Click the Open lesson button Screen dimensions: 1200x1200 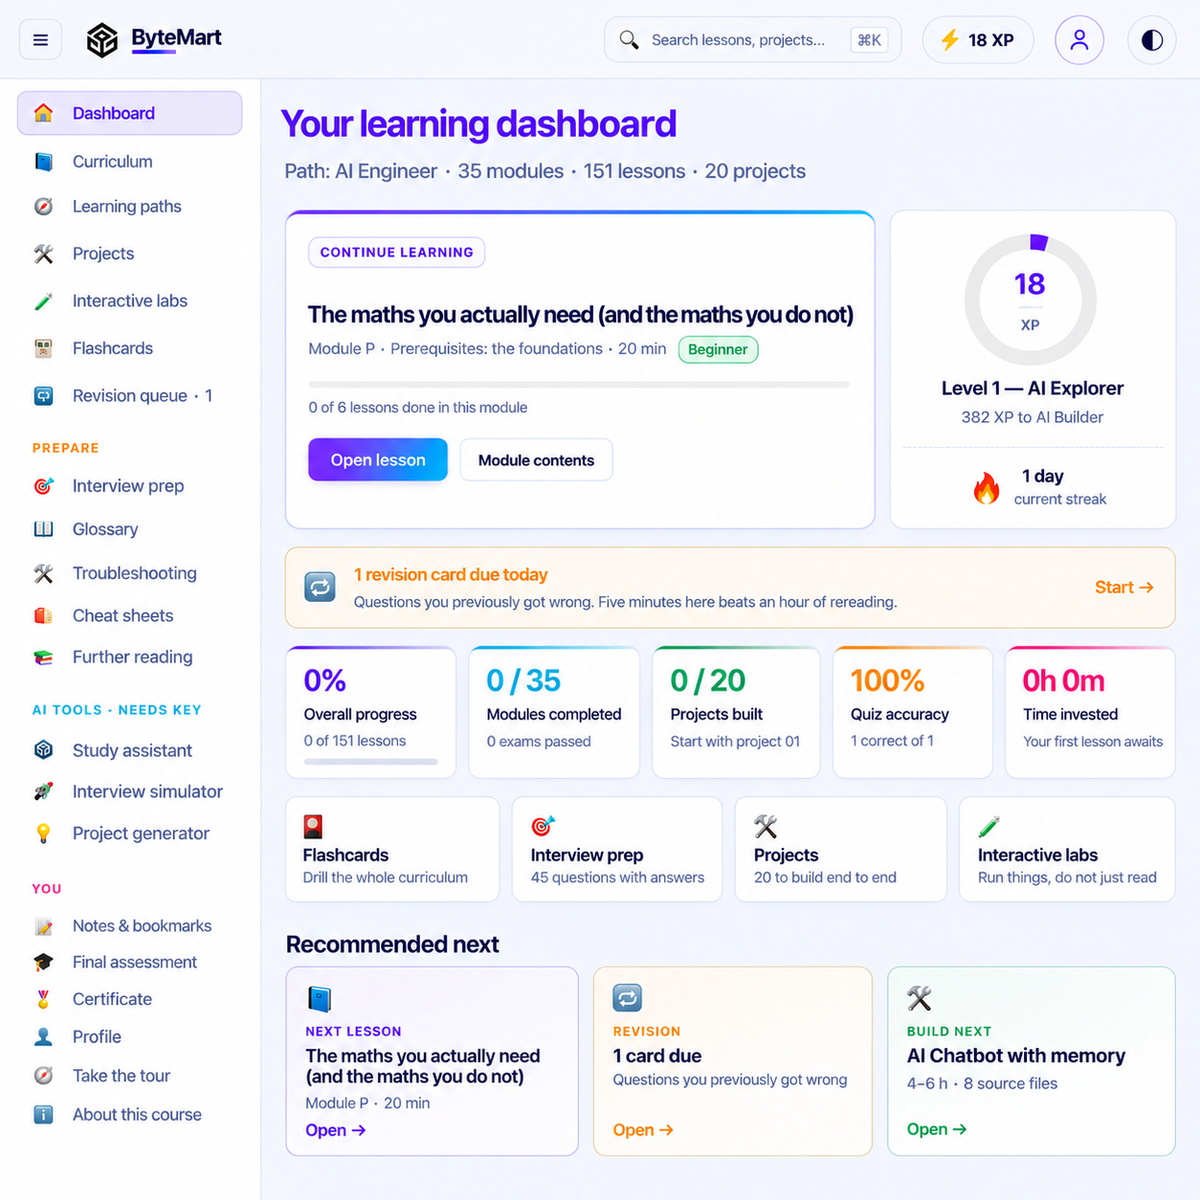click(378, 460)
